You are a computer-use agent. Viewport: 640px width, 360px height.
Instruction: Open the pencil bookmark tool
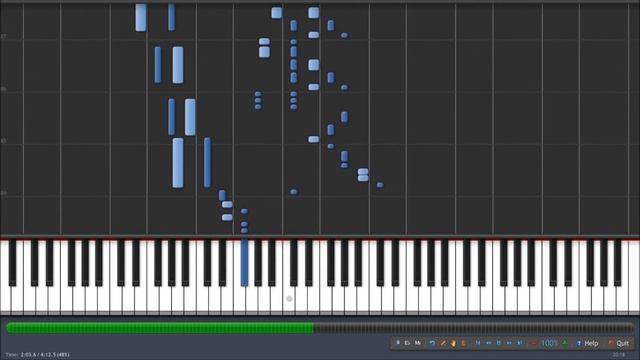(443, 343)
